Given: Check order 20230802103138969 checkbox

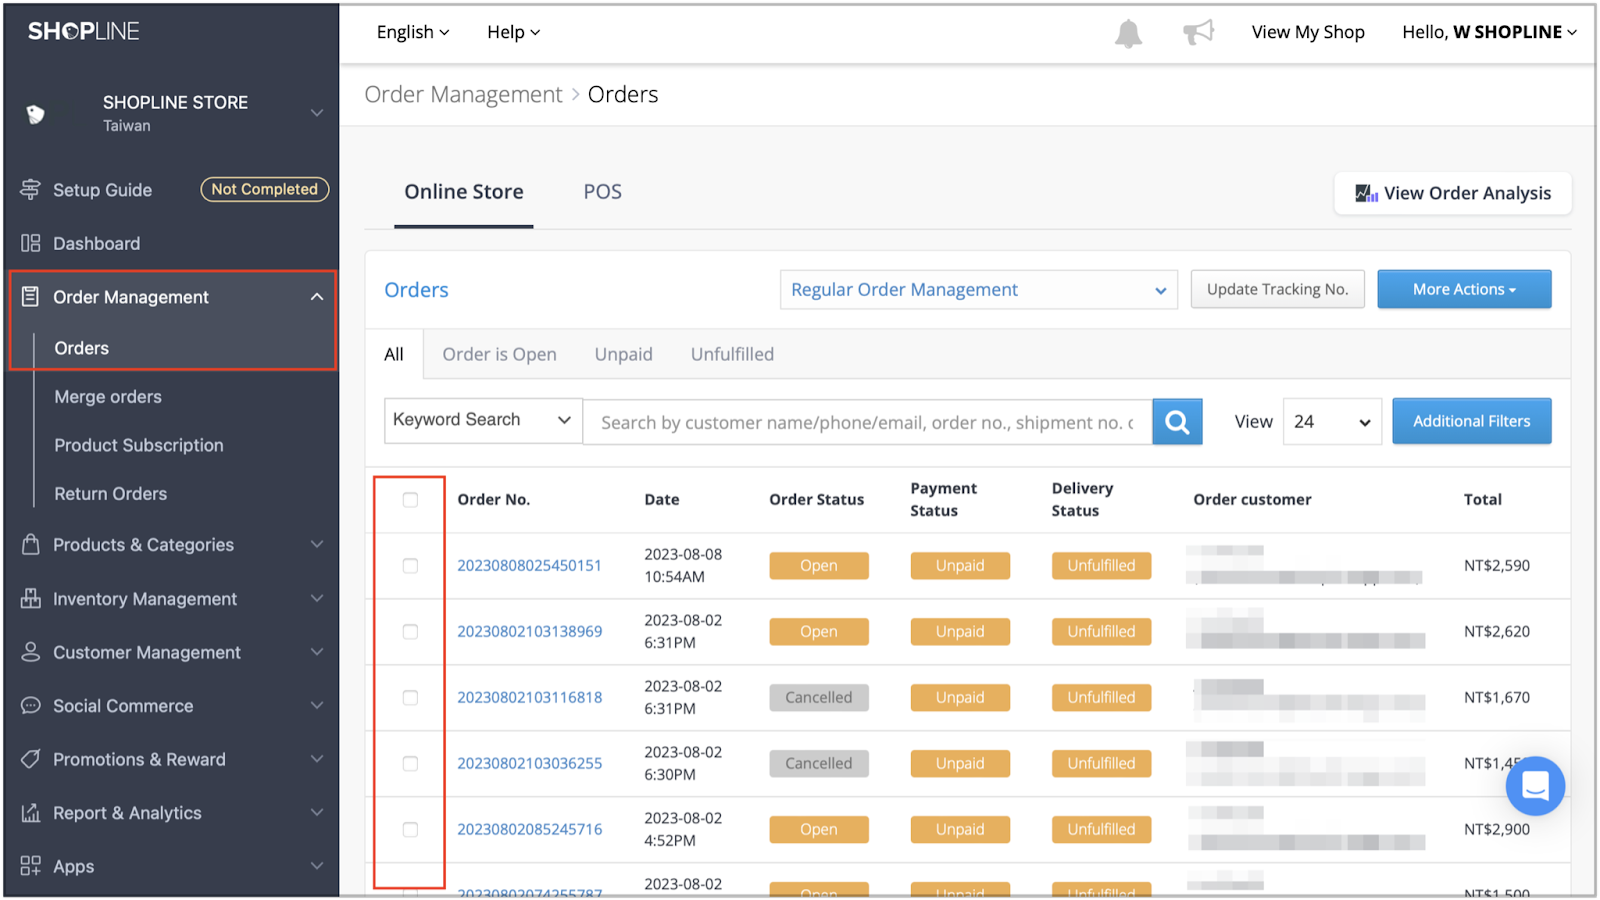Looking at the screenshot, I should pos(410,632).
